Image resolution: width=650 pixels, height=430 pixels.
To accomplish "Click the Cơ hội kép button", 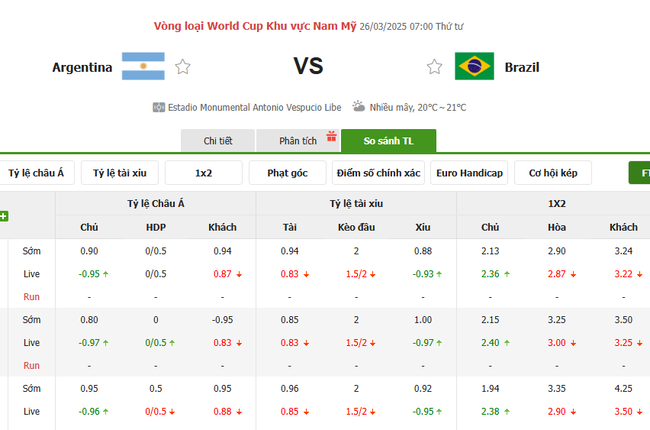I will click(553, 173).
